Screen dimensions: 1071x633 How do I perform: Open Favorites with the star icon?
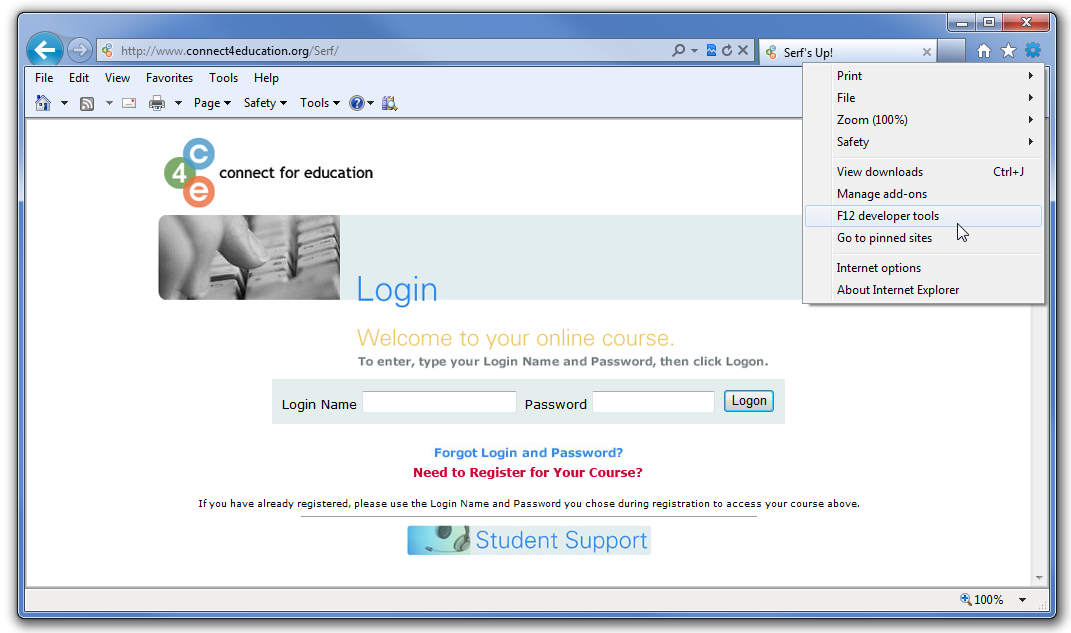click(1008, 51)
